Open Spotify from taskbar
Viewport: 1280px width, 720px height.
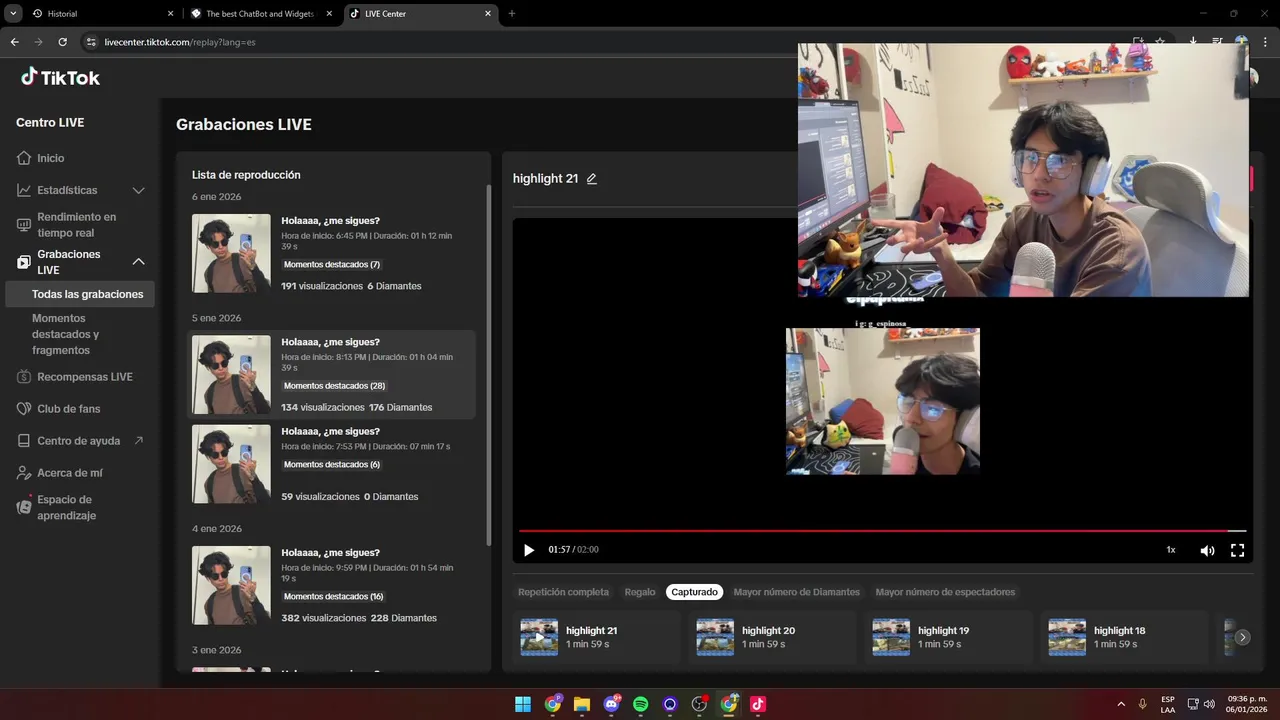click(640, 704)
